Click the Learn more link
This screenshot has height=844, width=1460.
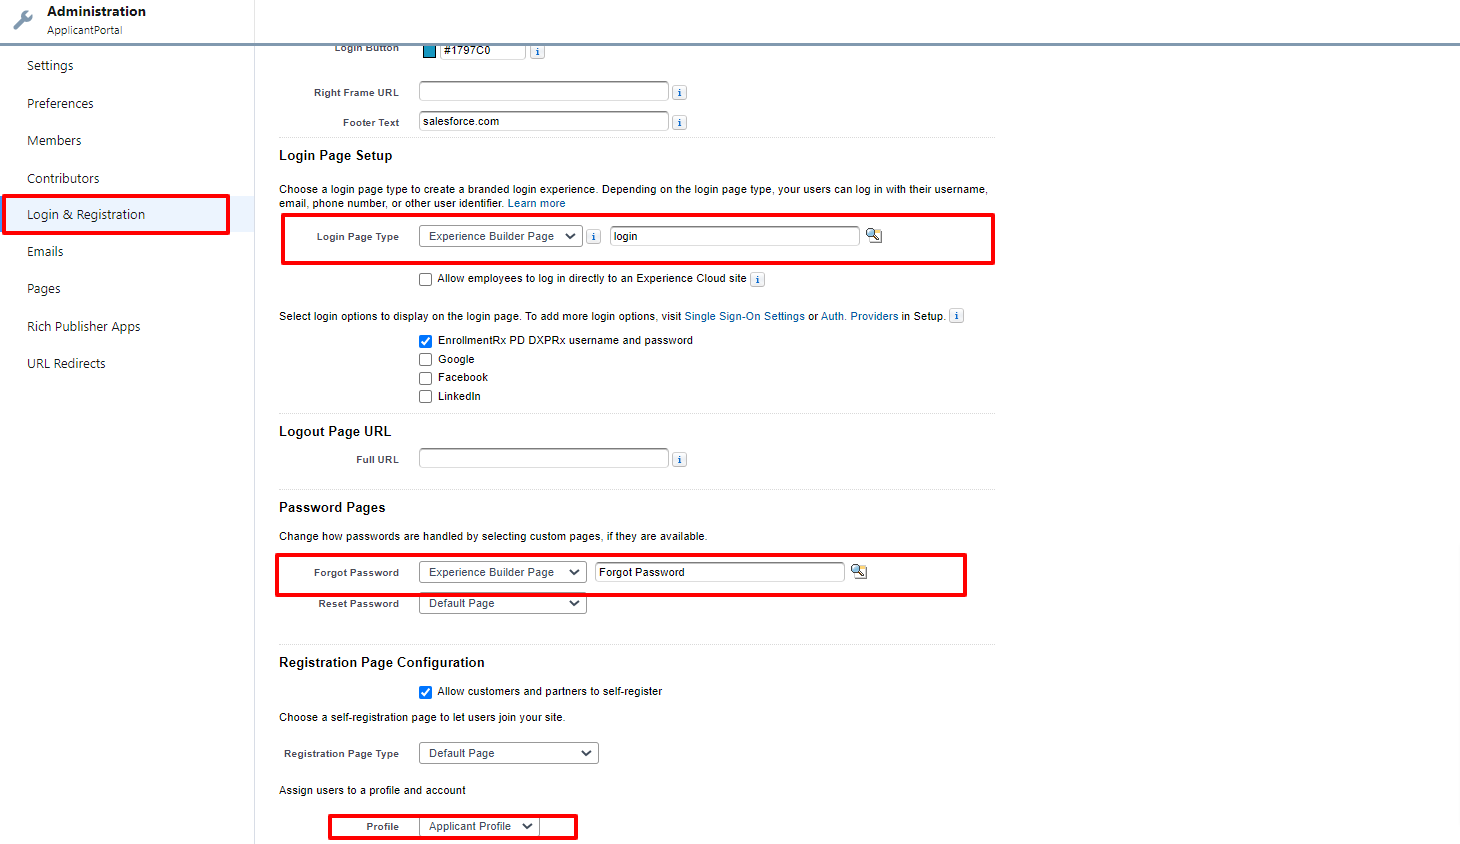(x=536, y=204)
